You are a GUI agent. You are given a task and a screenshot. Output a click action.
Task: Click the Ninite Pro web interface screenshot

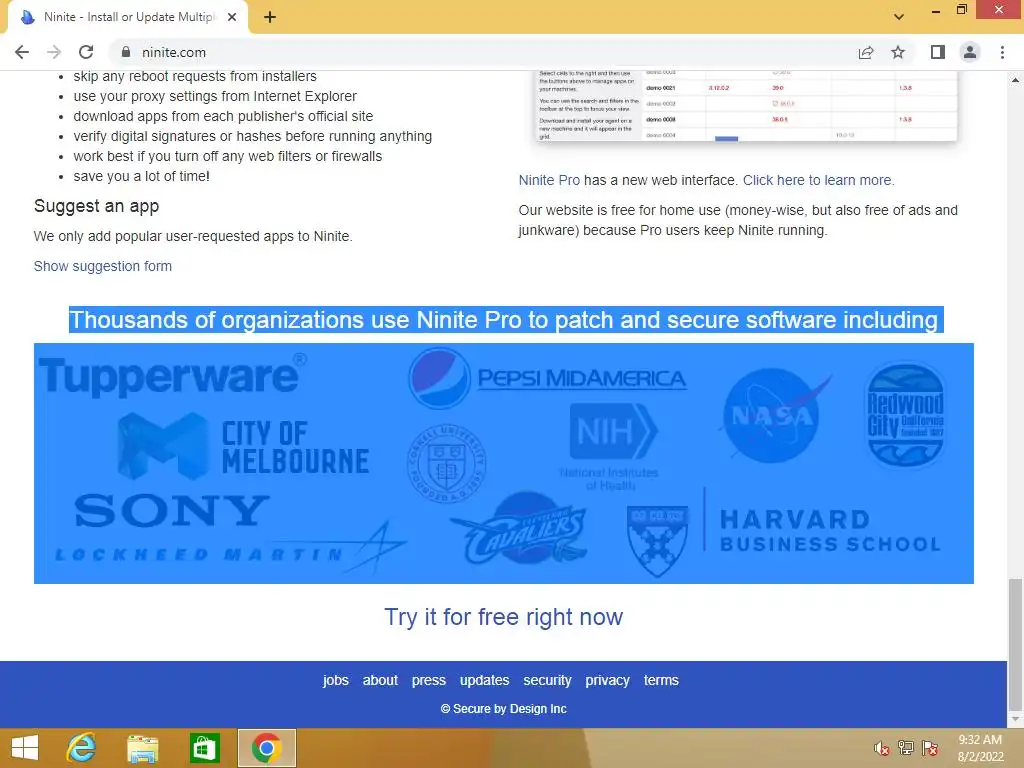[746, 106]
